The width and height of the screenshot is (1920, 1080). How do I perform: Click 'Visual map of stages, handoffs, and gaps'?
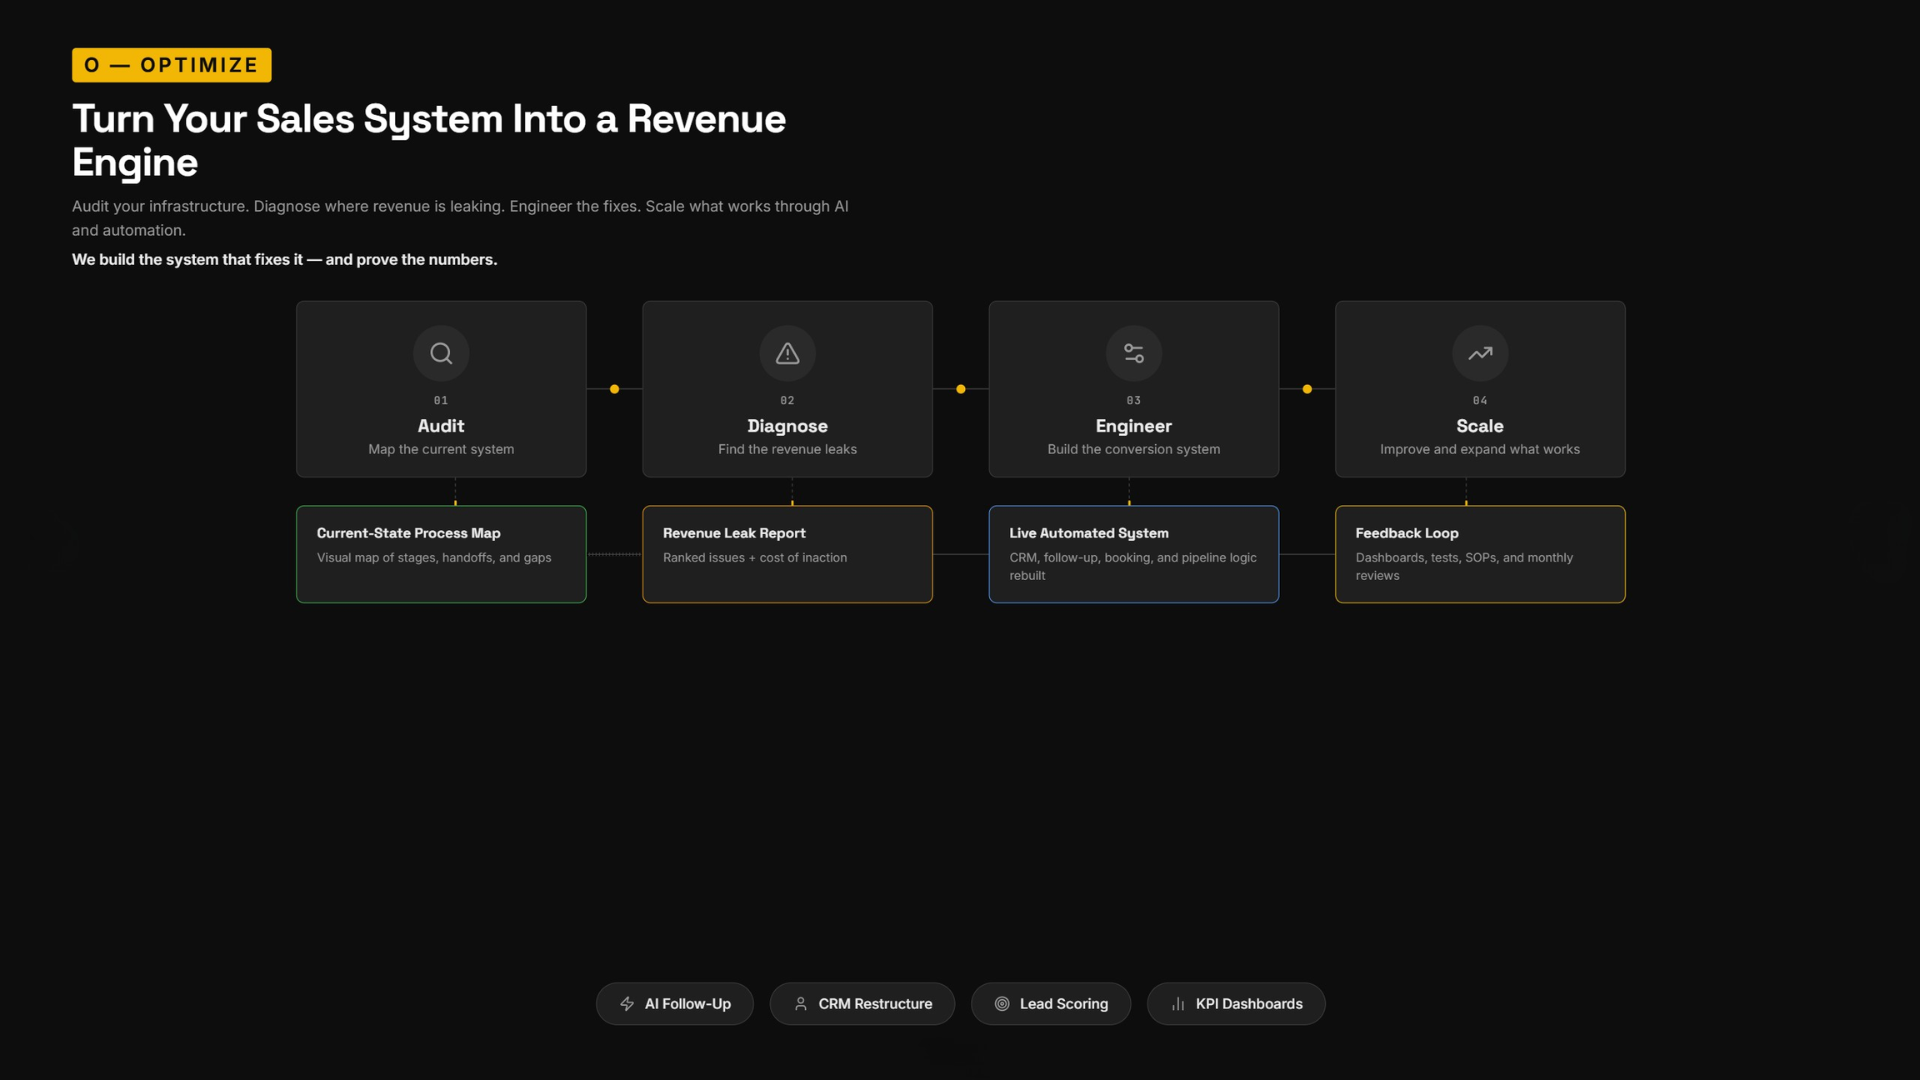point(434,558)
